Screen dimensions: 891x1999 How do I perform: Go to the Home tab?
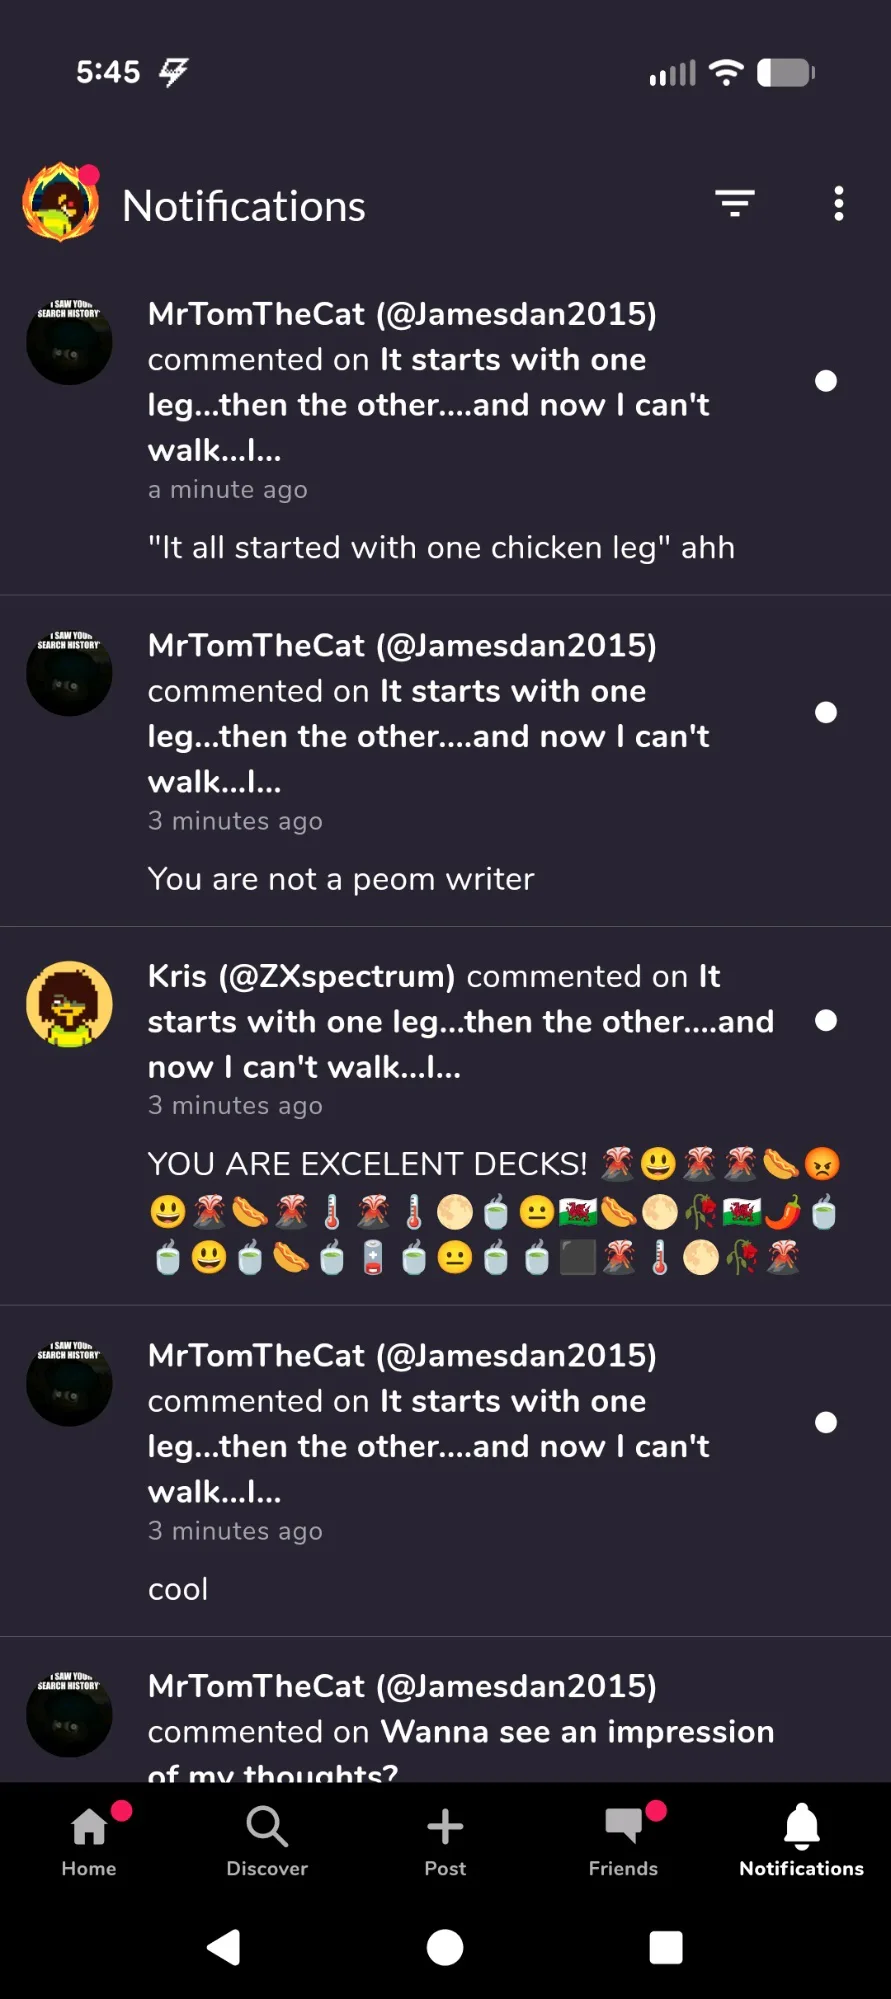click(x=89, y=1840)
